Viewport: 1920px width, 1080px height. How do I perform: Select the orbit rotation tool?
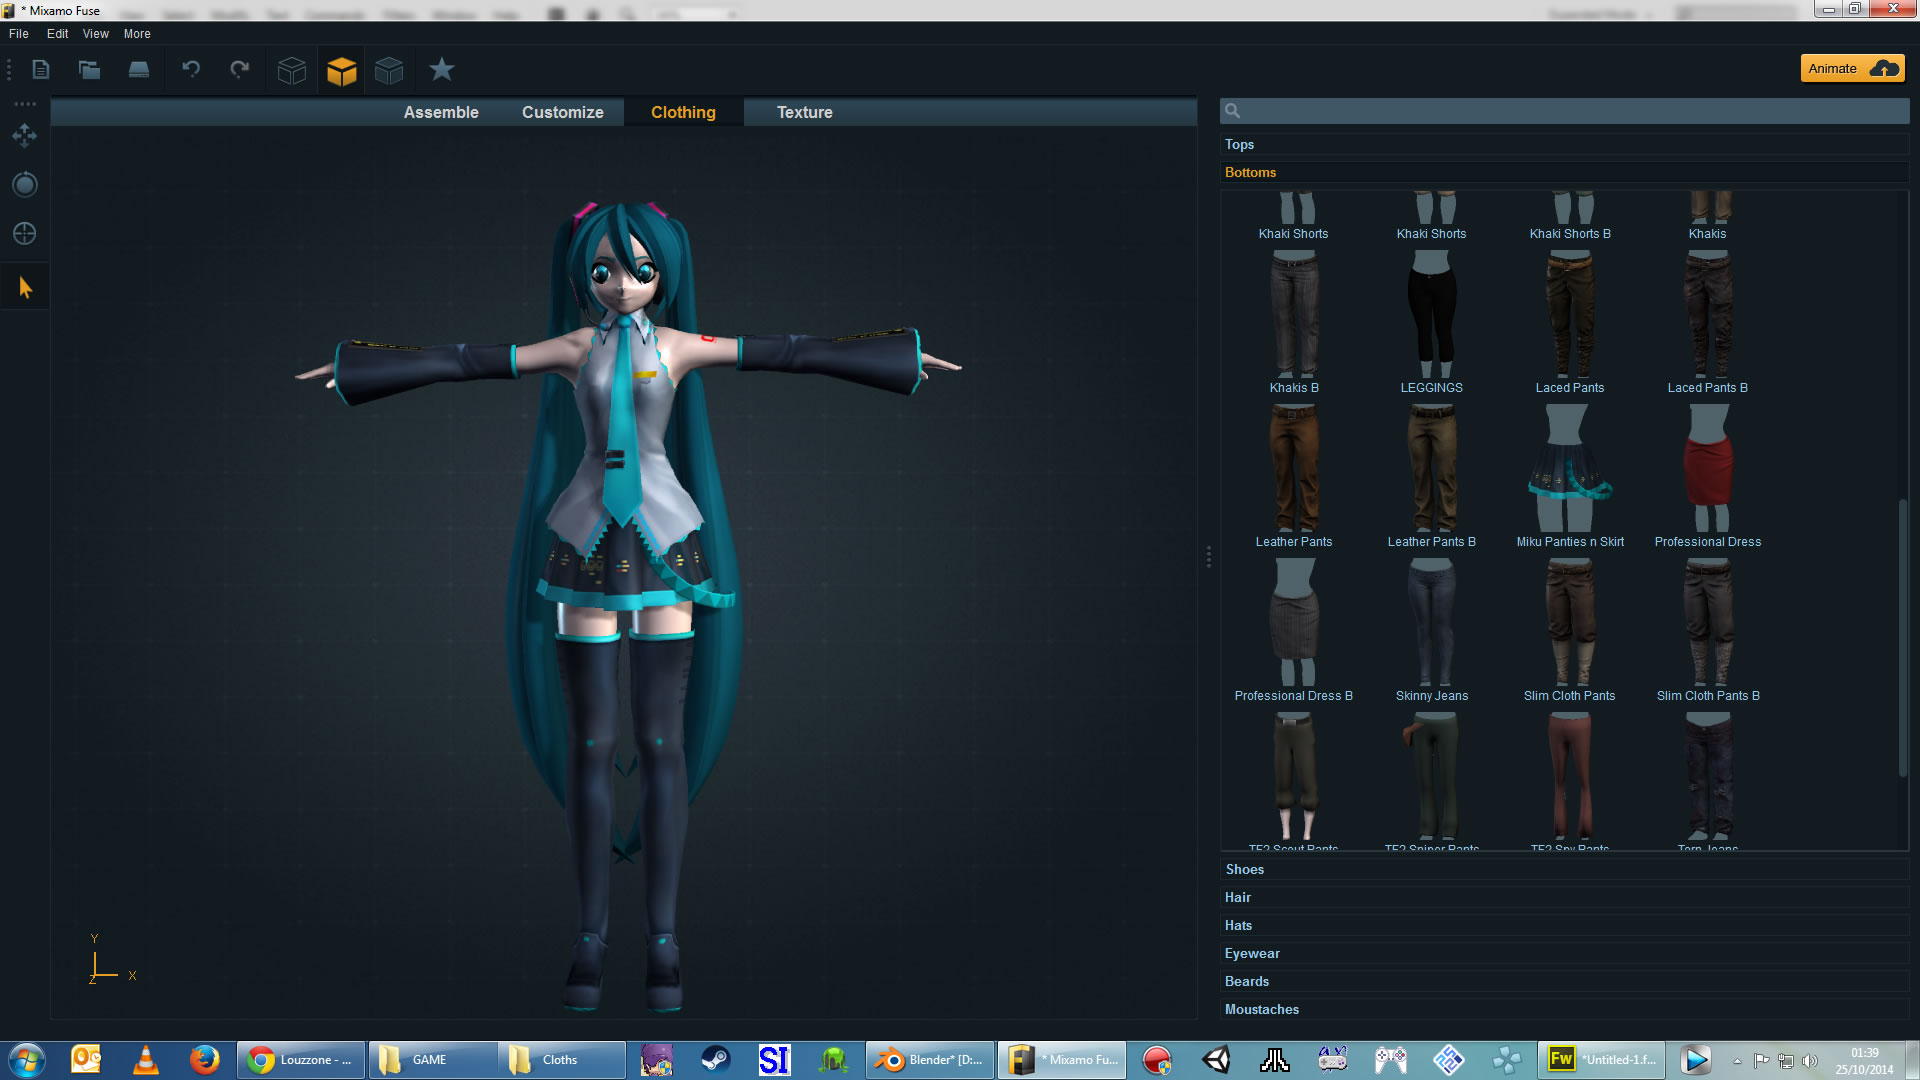pos(24,184)
